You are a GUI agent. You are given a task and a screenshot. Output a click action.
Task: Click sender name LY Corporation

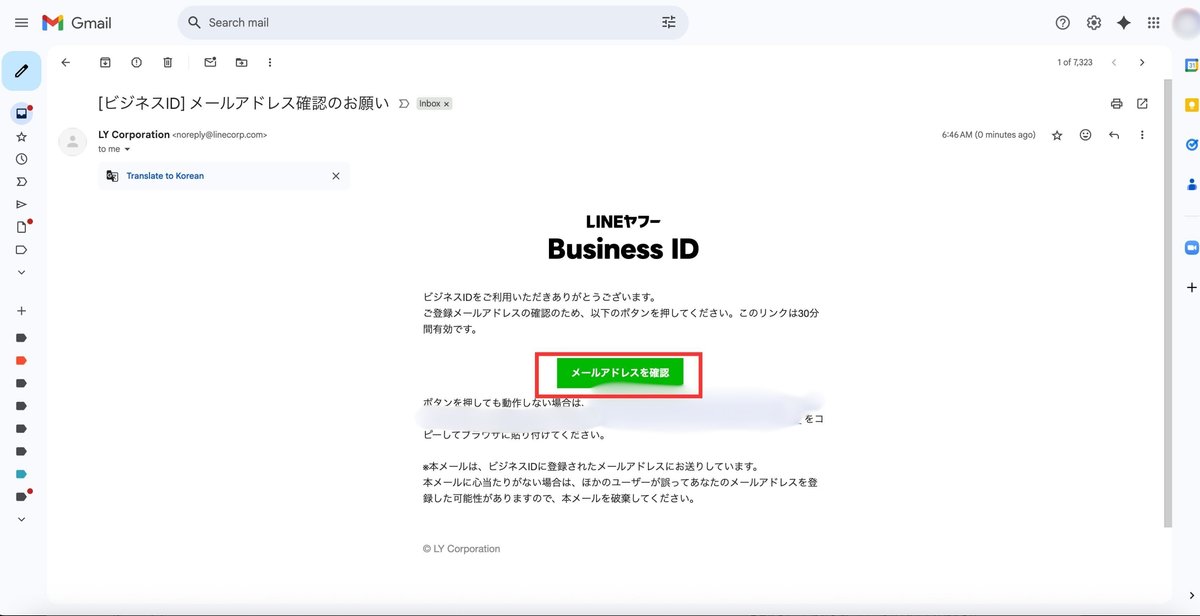[134, 135]
